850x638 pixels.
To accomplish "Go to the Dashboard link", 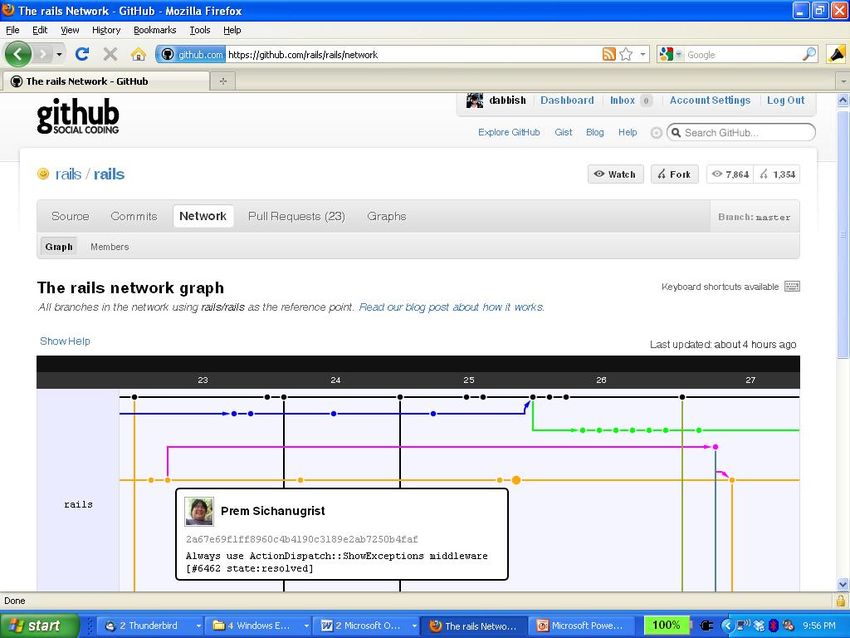I will (x=567, y=100).
